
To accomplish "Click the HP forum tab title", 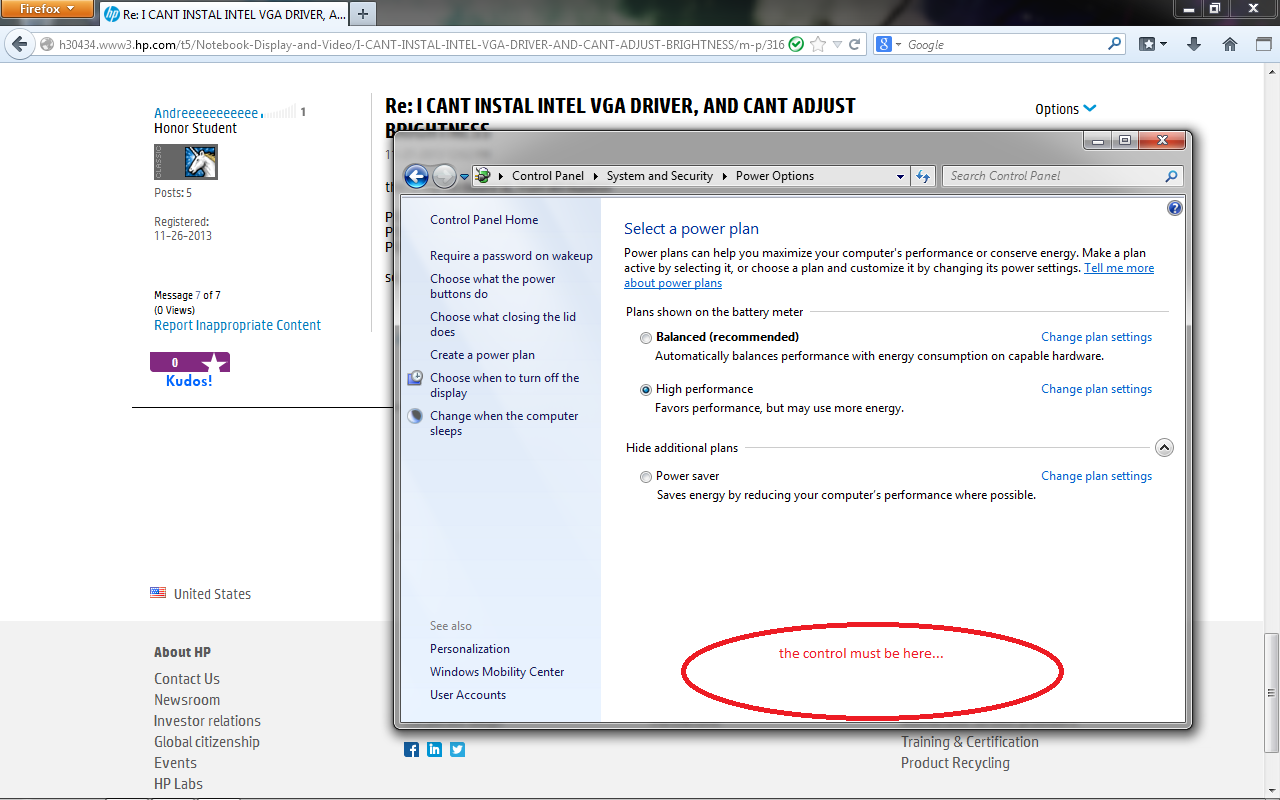I will [235, 14].
